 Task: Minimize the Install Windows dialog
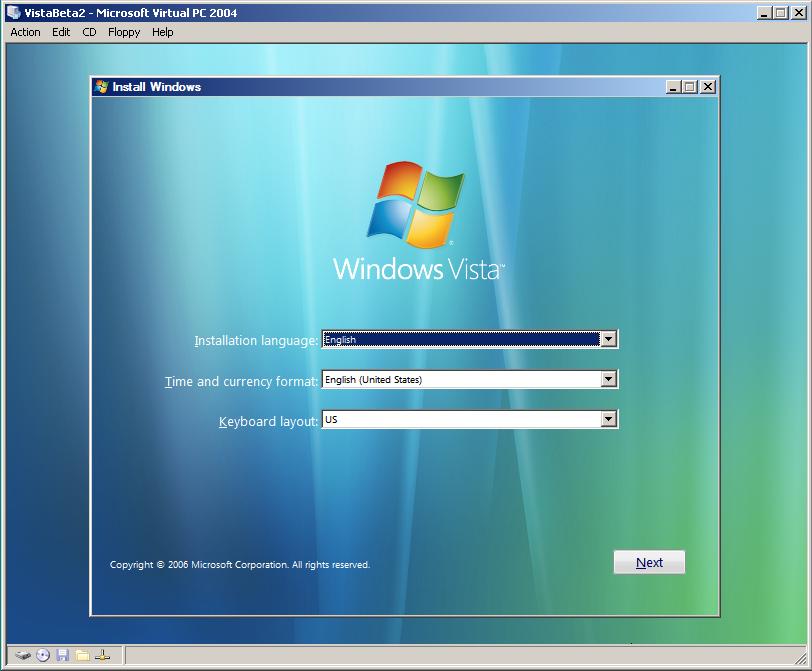pyautogui.click(x=673, y=86)
